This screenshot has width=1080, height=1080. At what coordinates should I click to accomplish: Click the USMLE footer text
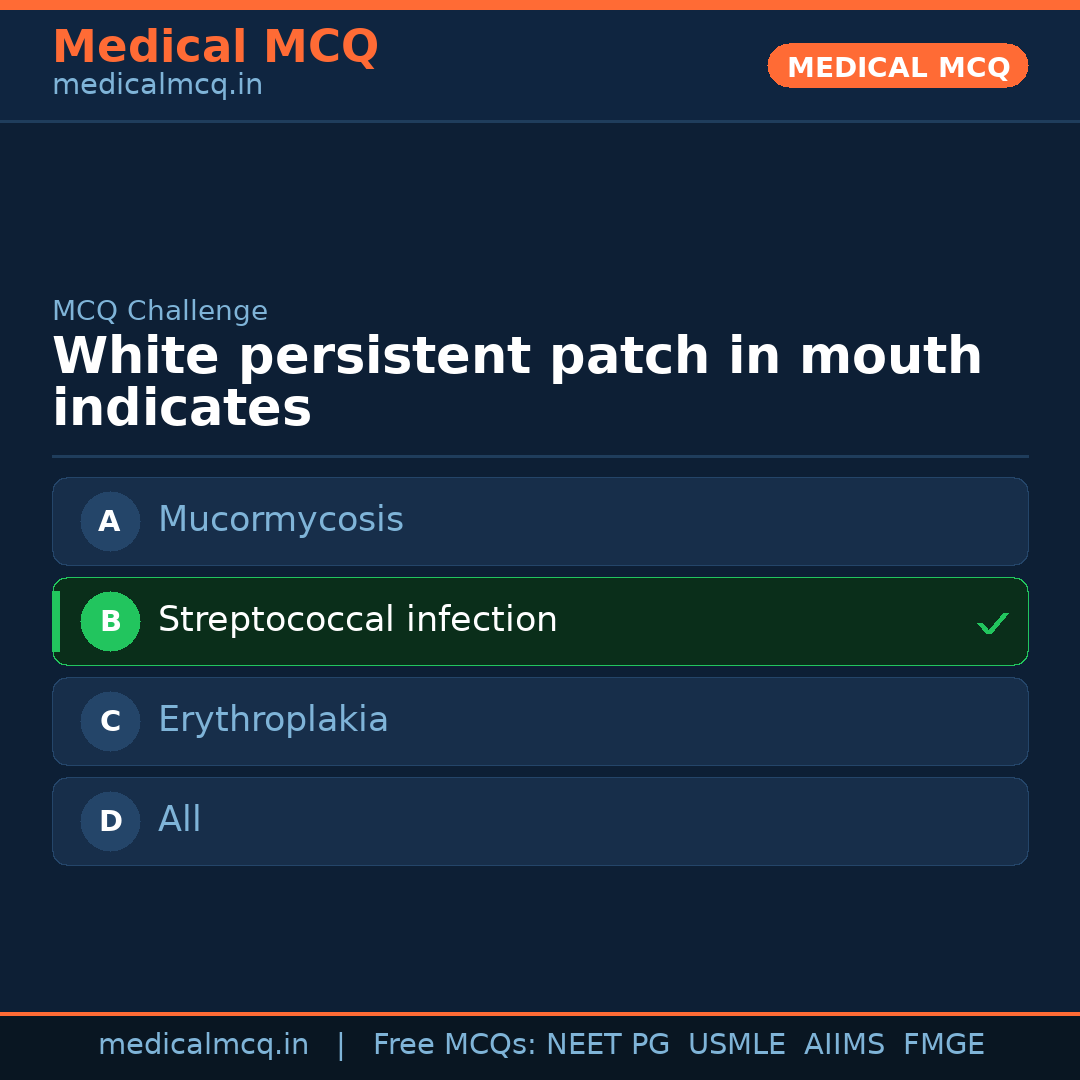[x=737, y=1045]
